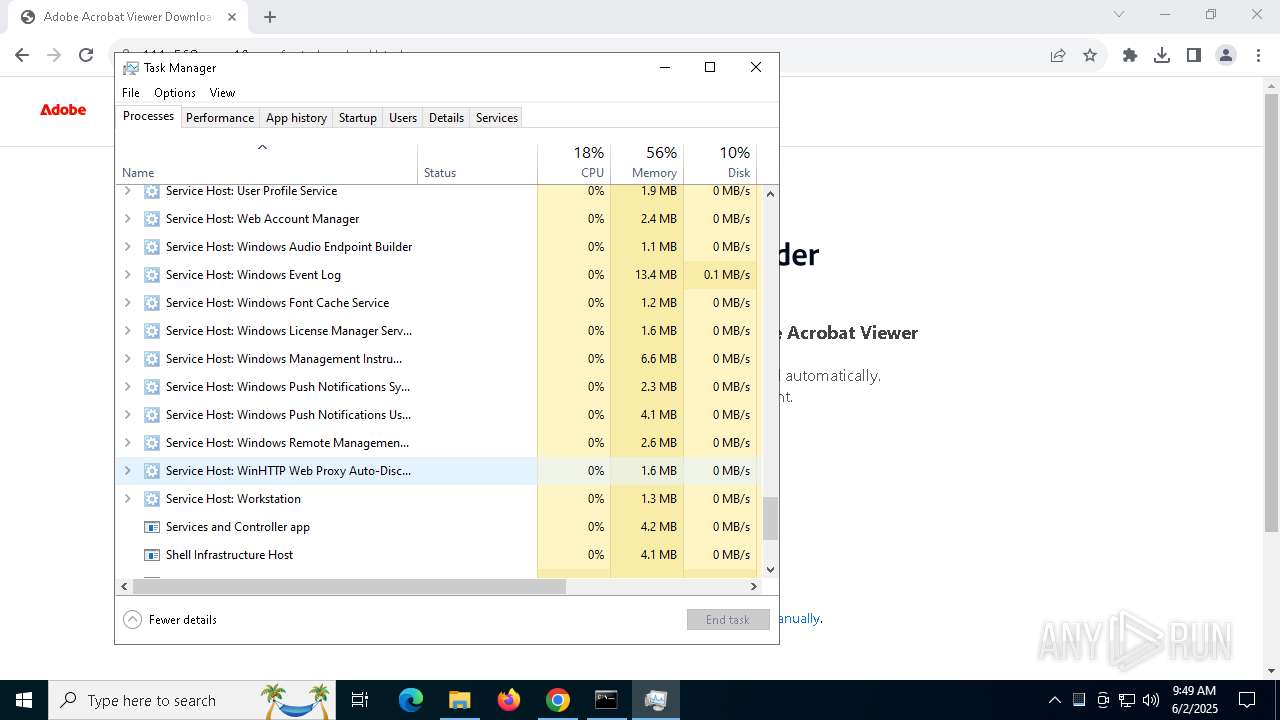Switch to the App history tab
The width and height of the screenshot is (1280, 720).
point(296,118)
